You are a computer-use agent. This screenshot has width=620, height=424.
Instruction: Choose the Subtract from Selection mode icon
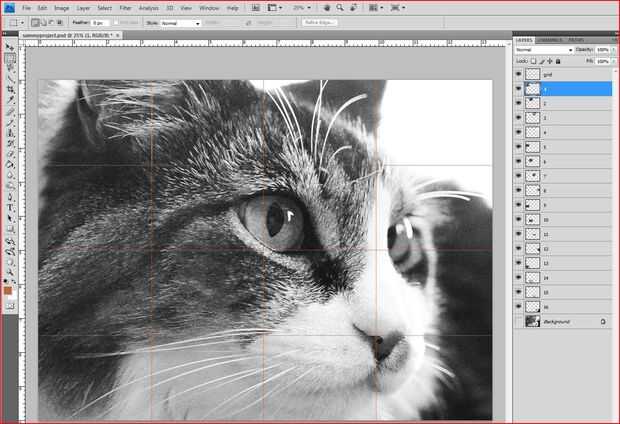tap(51, 23)
